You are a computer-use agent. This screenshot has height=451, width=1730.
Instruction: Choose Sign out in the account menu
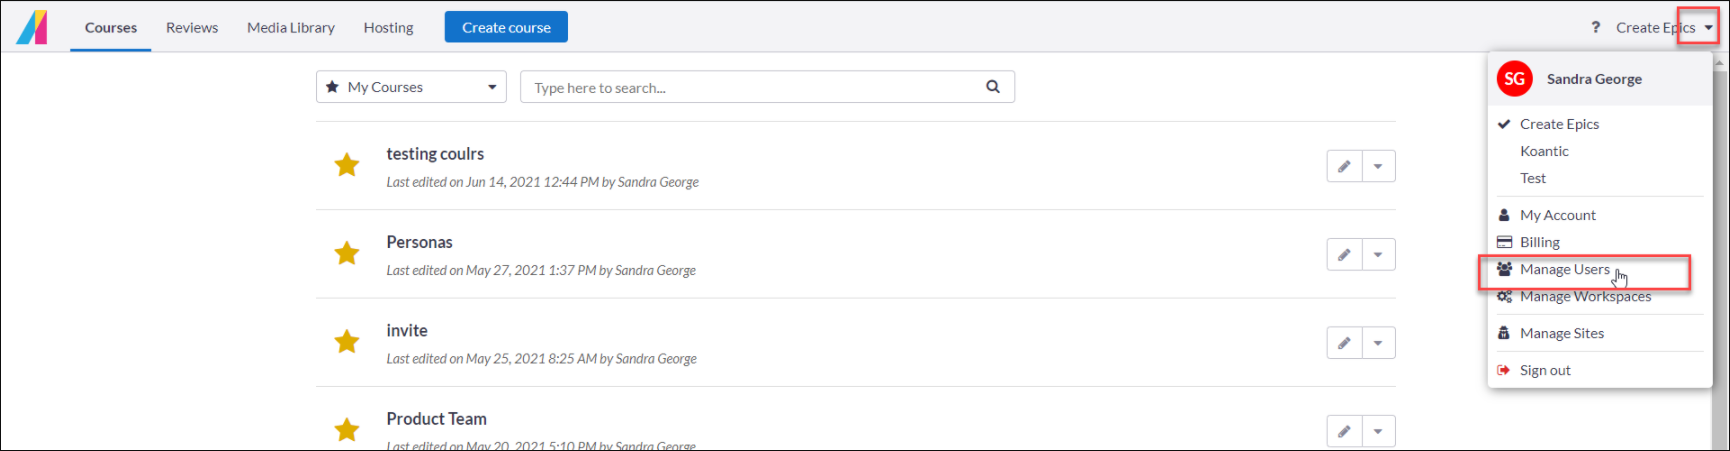[1545, 370]
